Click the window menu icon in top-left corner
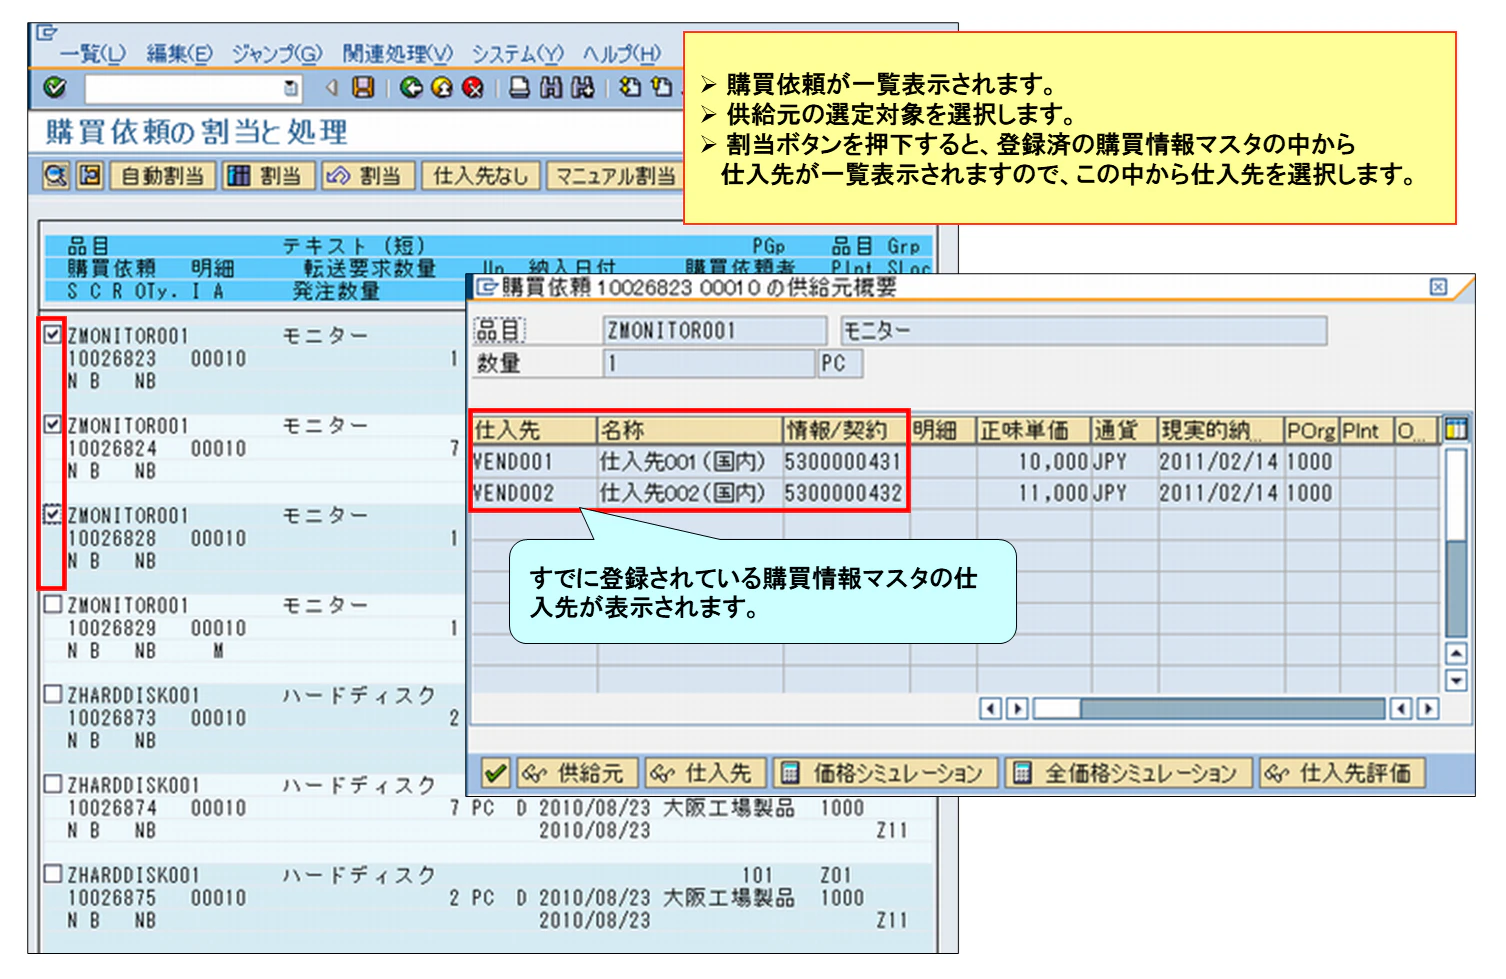Image resolution: width=1506 pixels, height=979 pixels. pos(47,33)
